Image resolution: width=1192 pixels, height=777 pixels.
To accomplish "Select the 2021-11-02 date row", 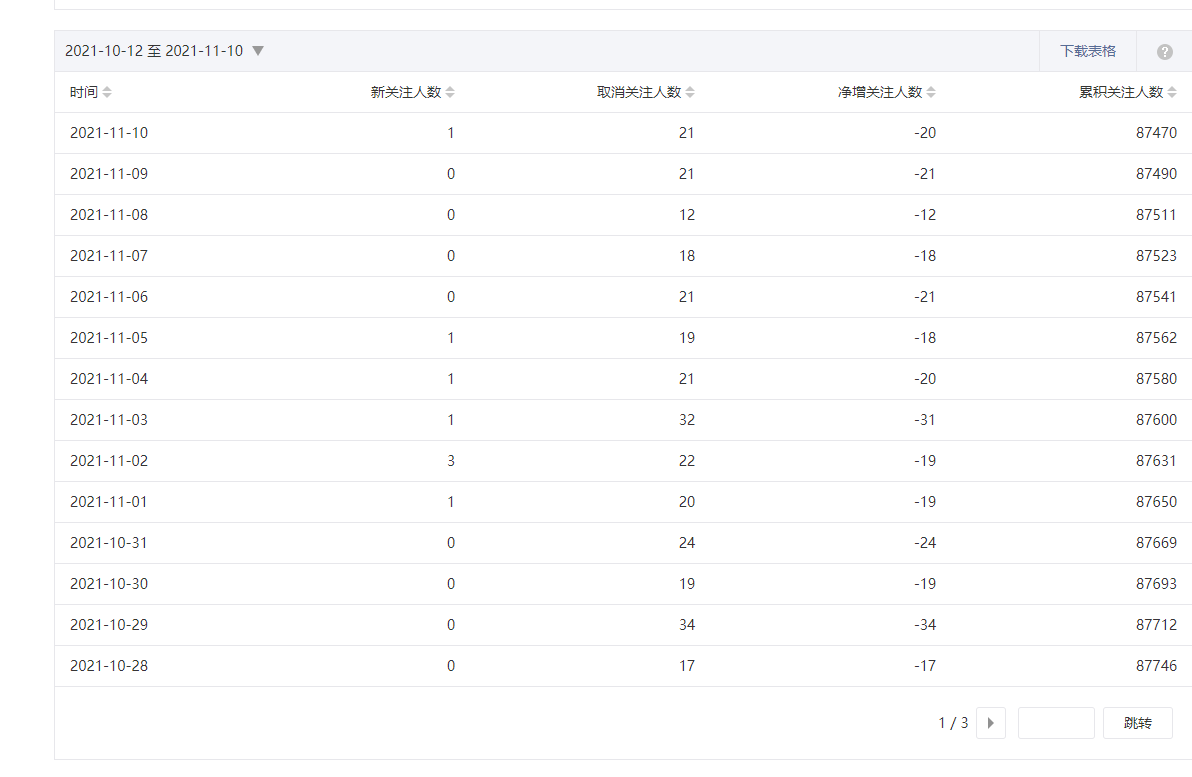I will [x=109, y=461].
